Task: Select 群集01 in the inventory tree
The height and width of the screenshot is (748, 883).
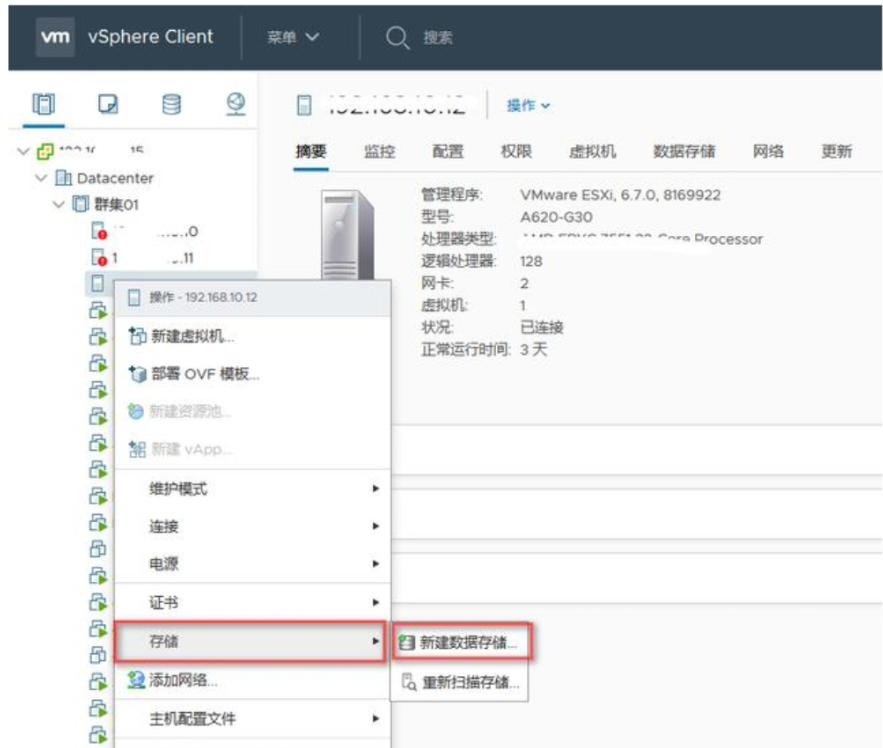Action: [x=116, y=204]
